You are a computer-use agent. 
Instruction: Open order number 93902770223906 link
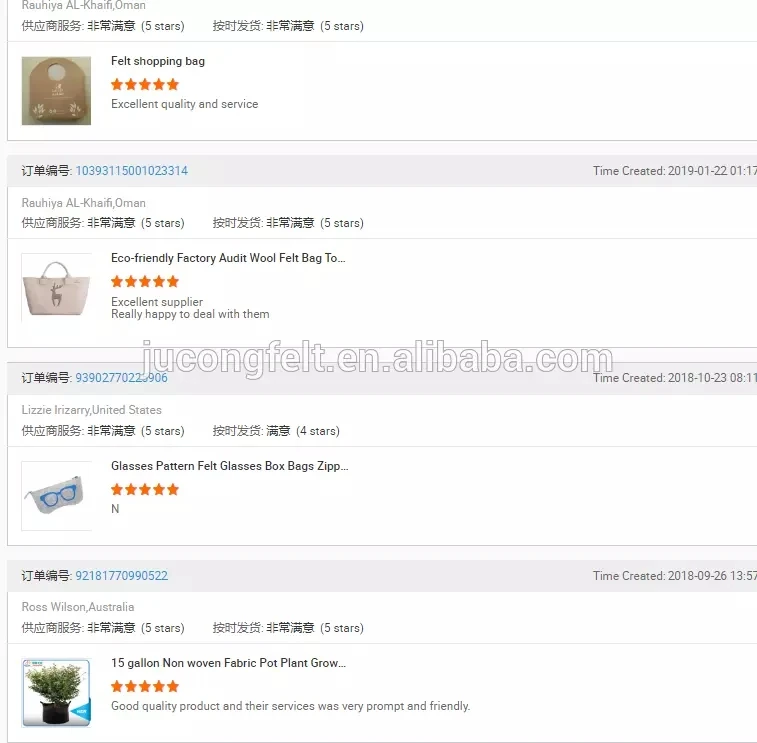click(x=121, y=378)
